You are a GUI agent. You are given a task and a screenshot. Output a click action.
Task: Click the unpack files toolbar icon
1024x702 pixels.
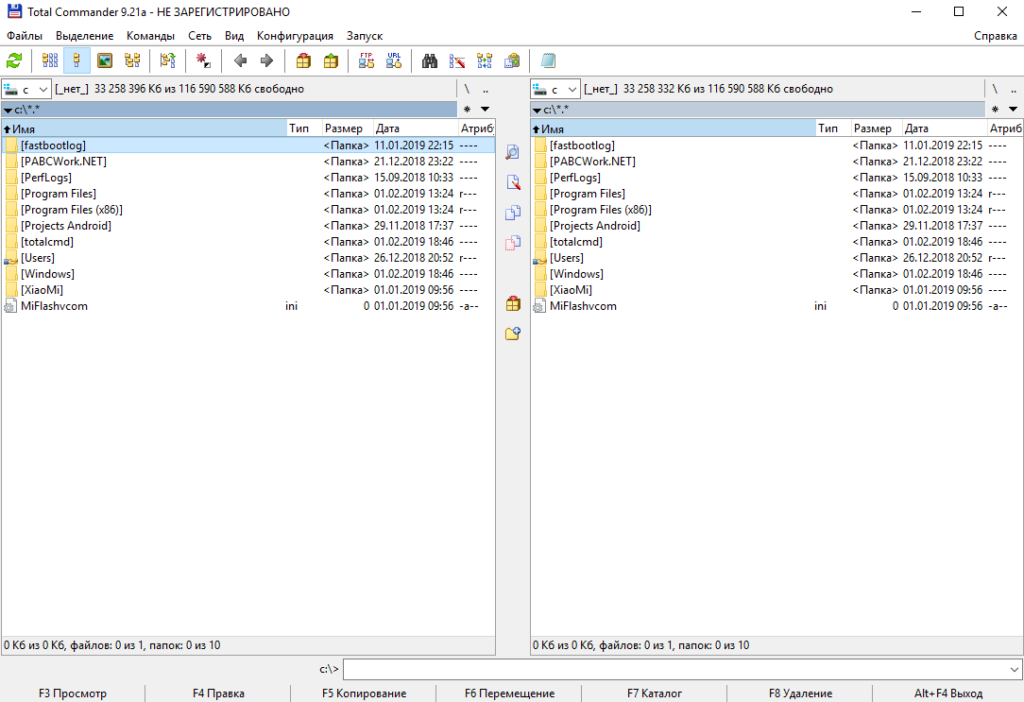(331, 61)
